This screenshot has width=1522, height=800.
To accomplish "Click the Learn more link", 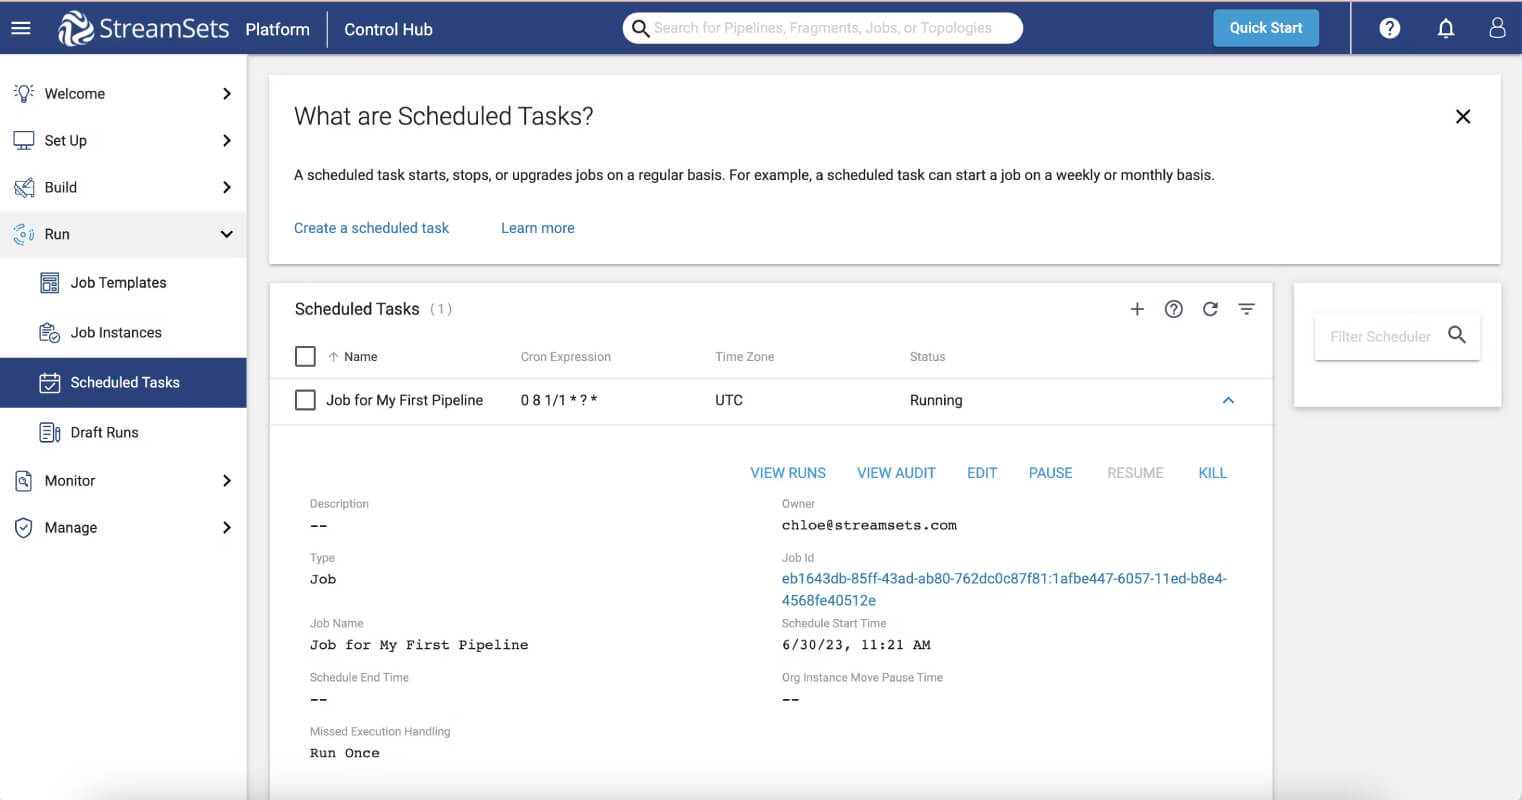I will coord(538,228).
